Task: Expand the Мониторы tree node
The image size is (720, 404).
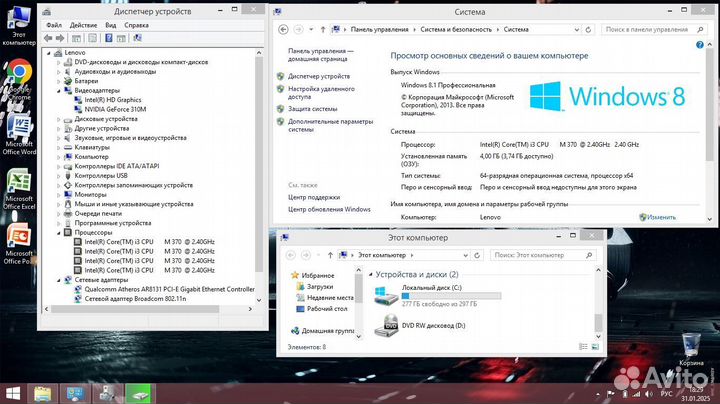Action: click(x=59, y=195)
